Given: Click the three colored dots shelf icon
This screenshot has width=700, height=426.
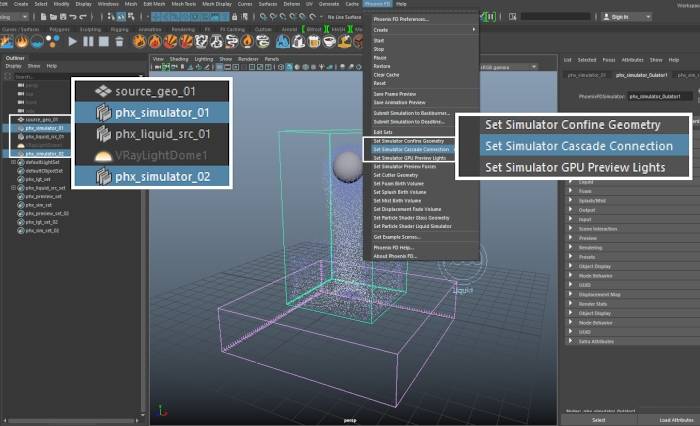Looking at the screenshot, I should pyautogui.click(x=53, y=42).
